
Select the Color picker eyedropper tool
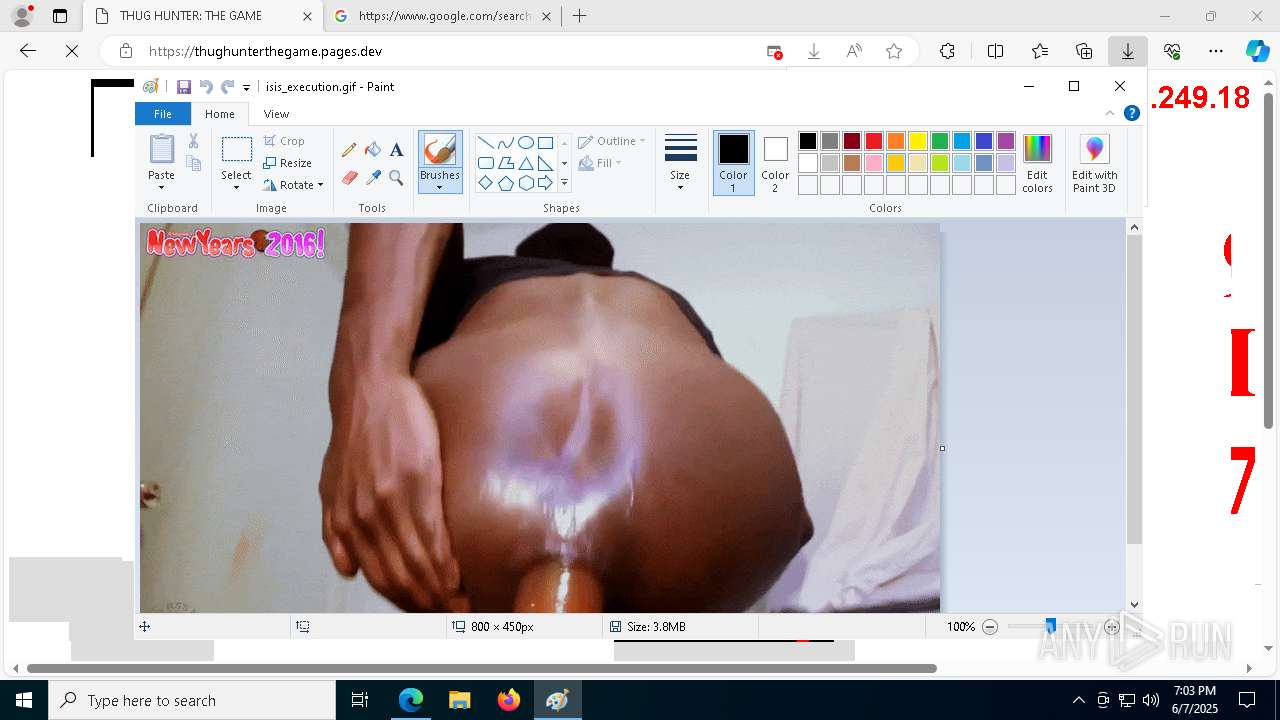tap(373, 178)
